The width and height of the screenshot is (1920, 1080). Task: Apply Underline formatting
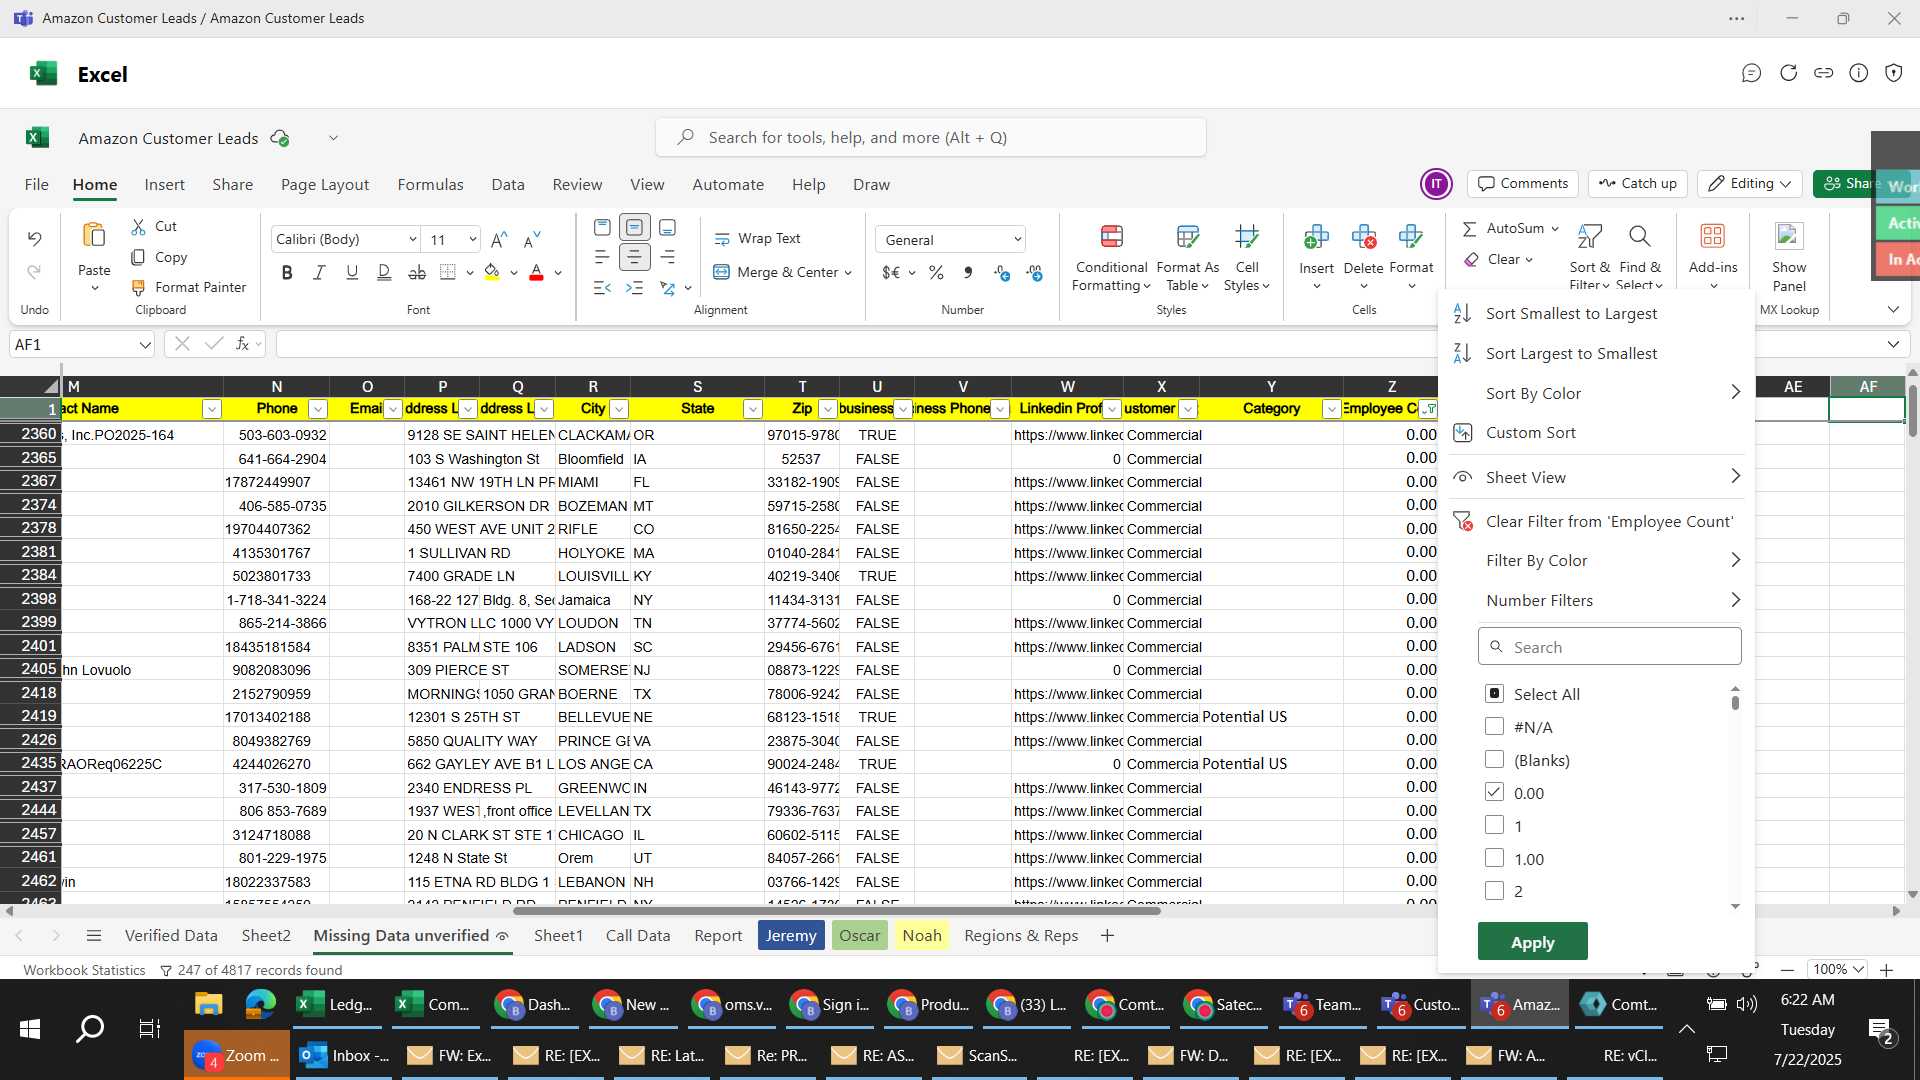352,272
